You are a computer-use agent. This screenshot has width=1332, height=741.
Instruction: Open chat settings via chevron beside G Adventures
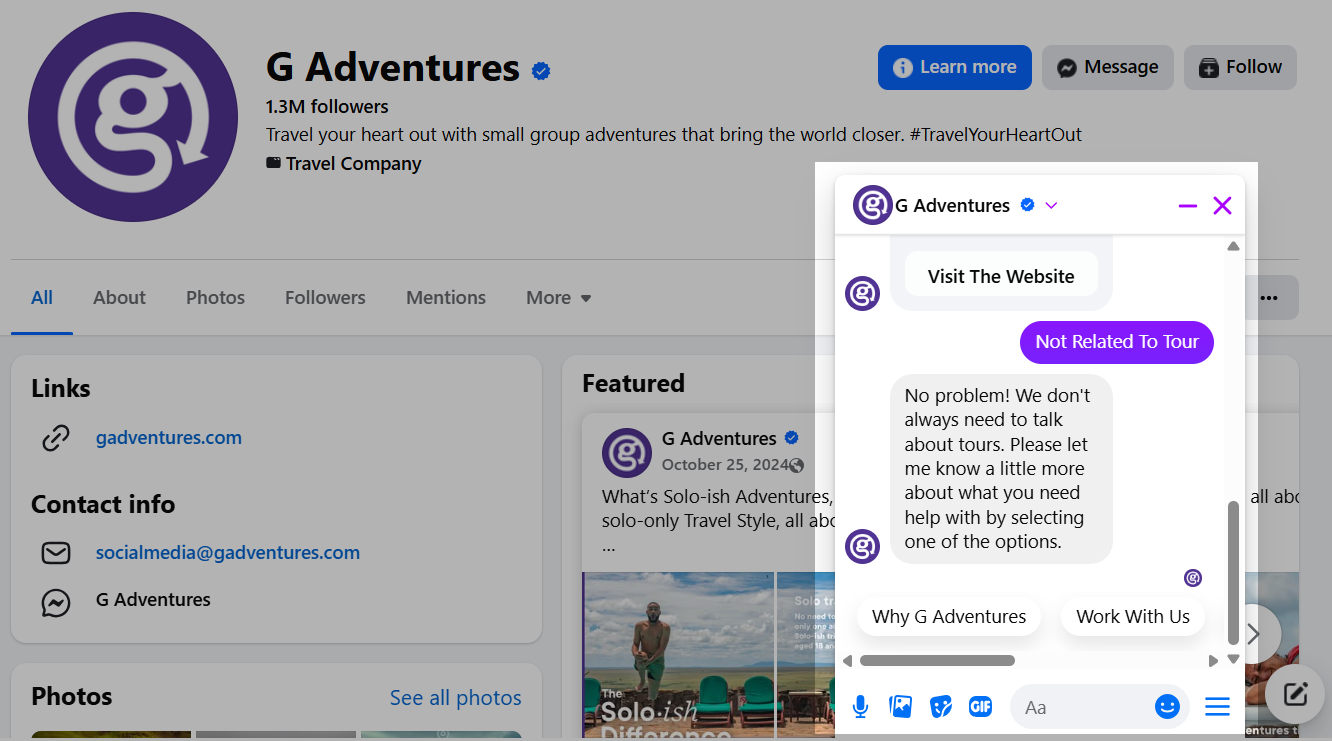click(1050, 205)
